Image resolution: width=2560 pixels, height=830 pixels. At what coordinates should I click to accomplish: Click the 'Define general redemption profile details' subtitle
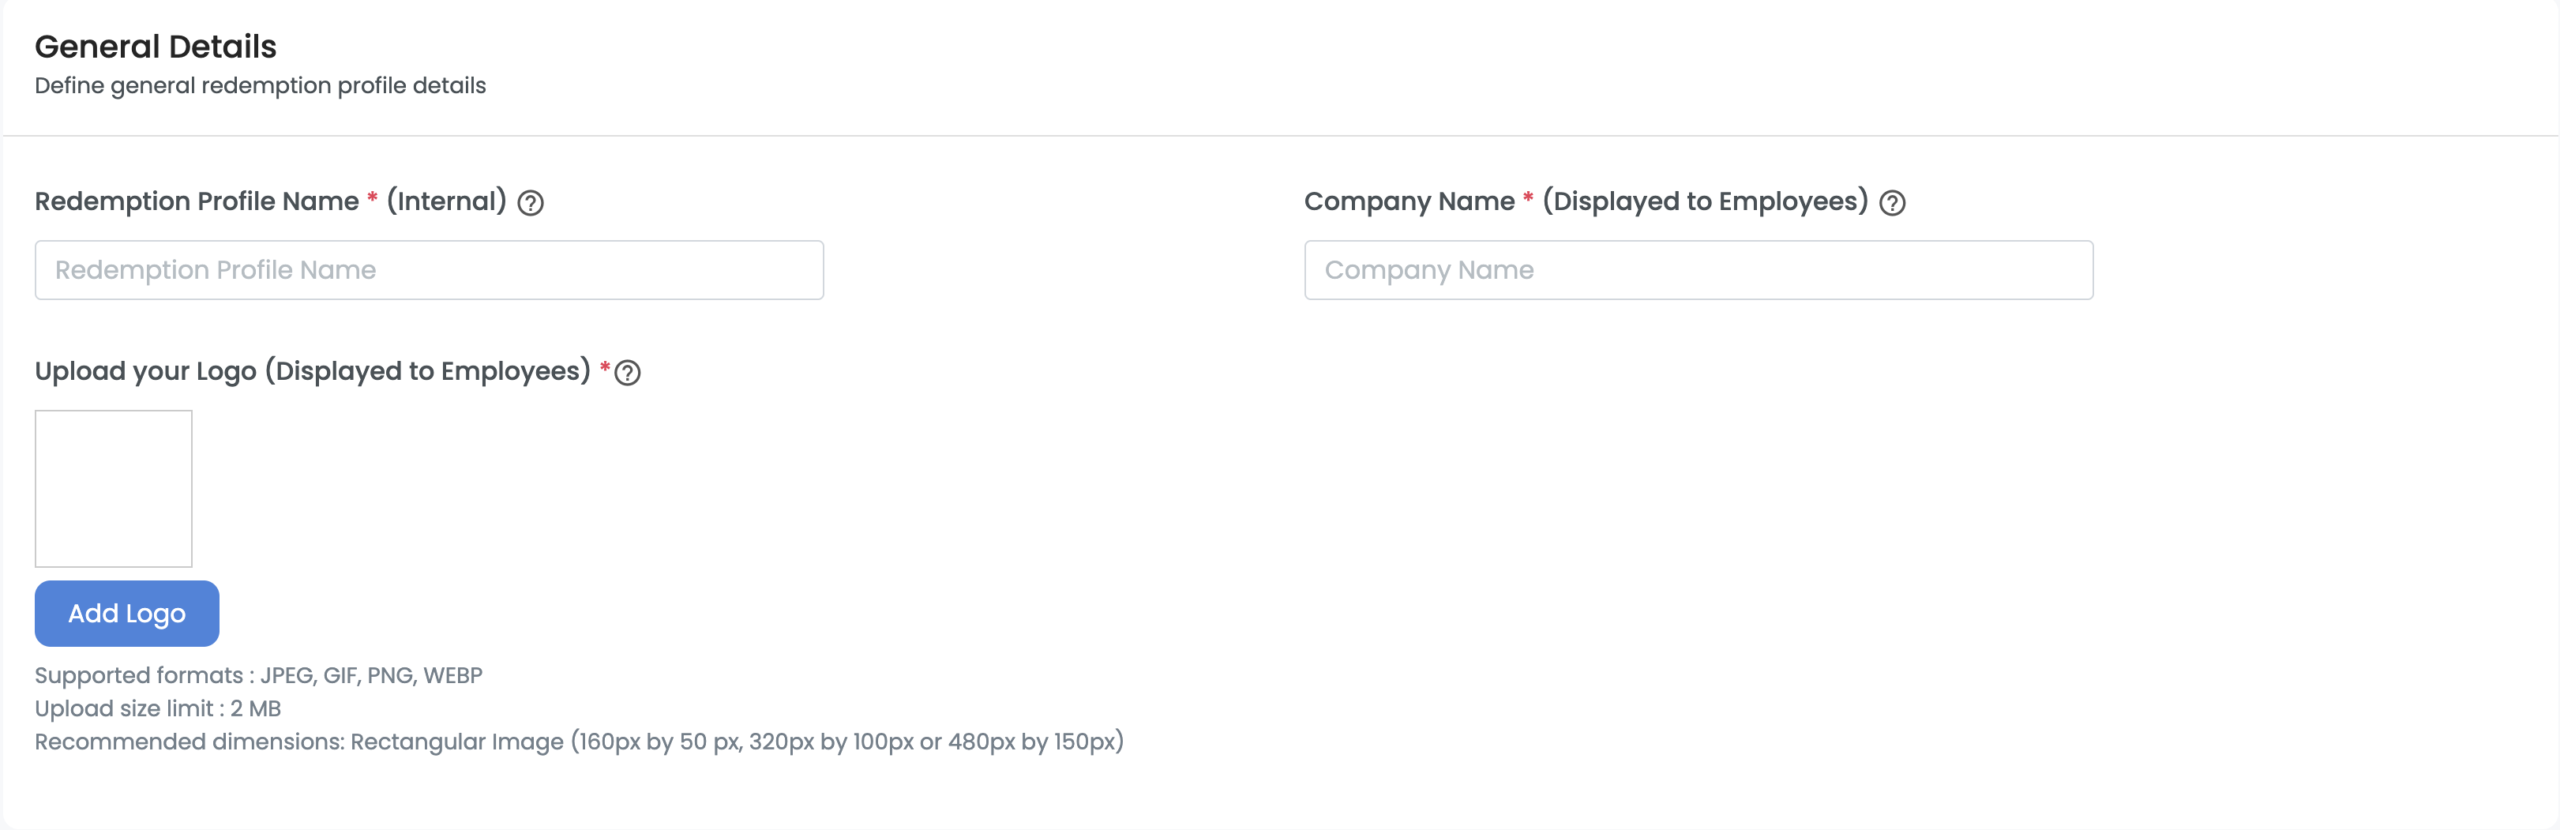(260, 86)
